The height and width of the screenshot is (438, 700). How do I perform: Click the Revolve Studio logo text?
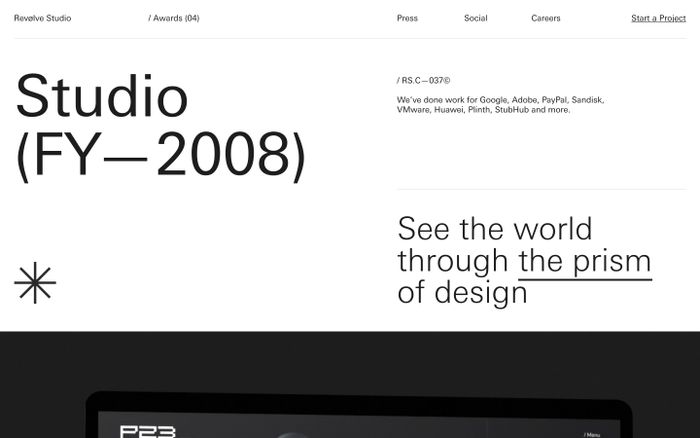click(42, 18)
